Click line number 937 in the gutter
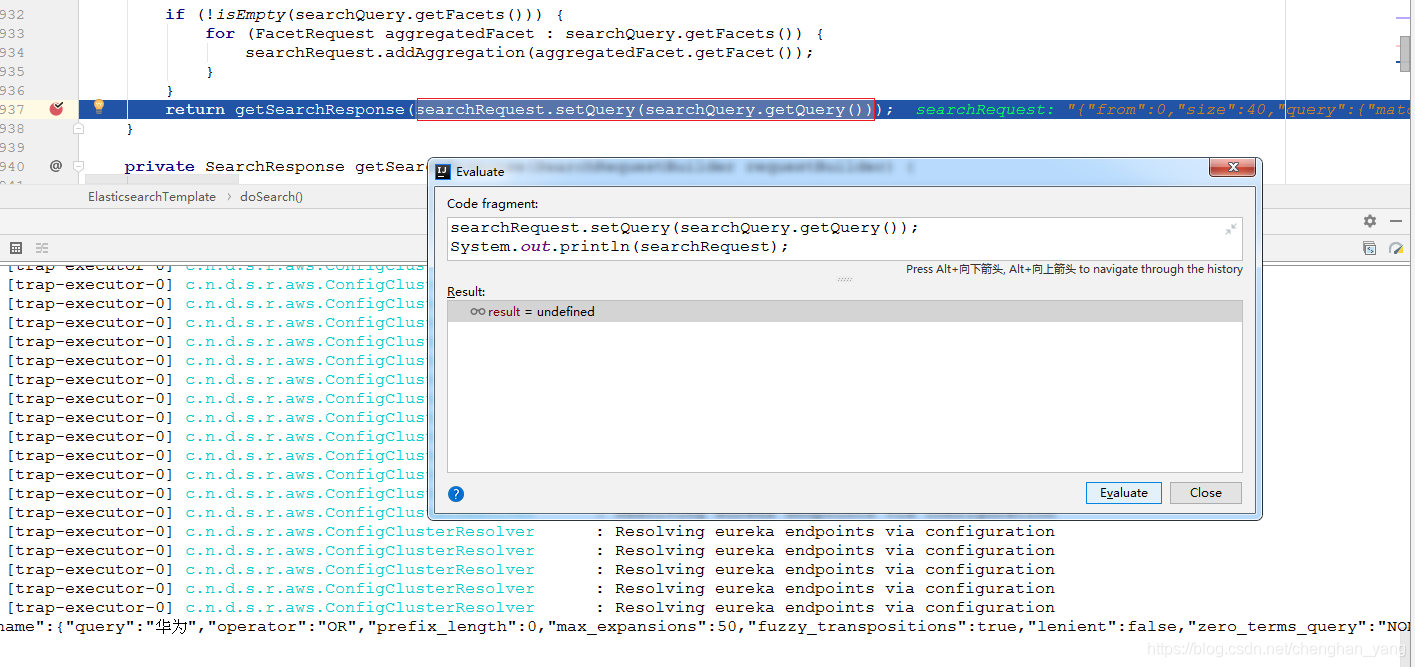 point(13,109)
